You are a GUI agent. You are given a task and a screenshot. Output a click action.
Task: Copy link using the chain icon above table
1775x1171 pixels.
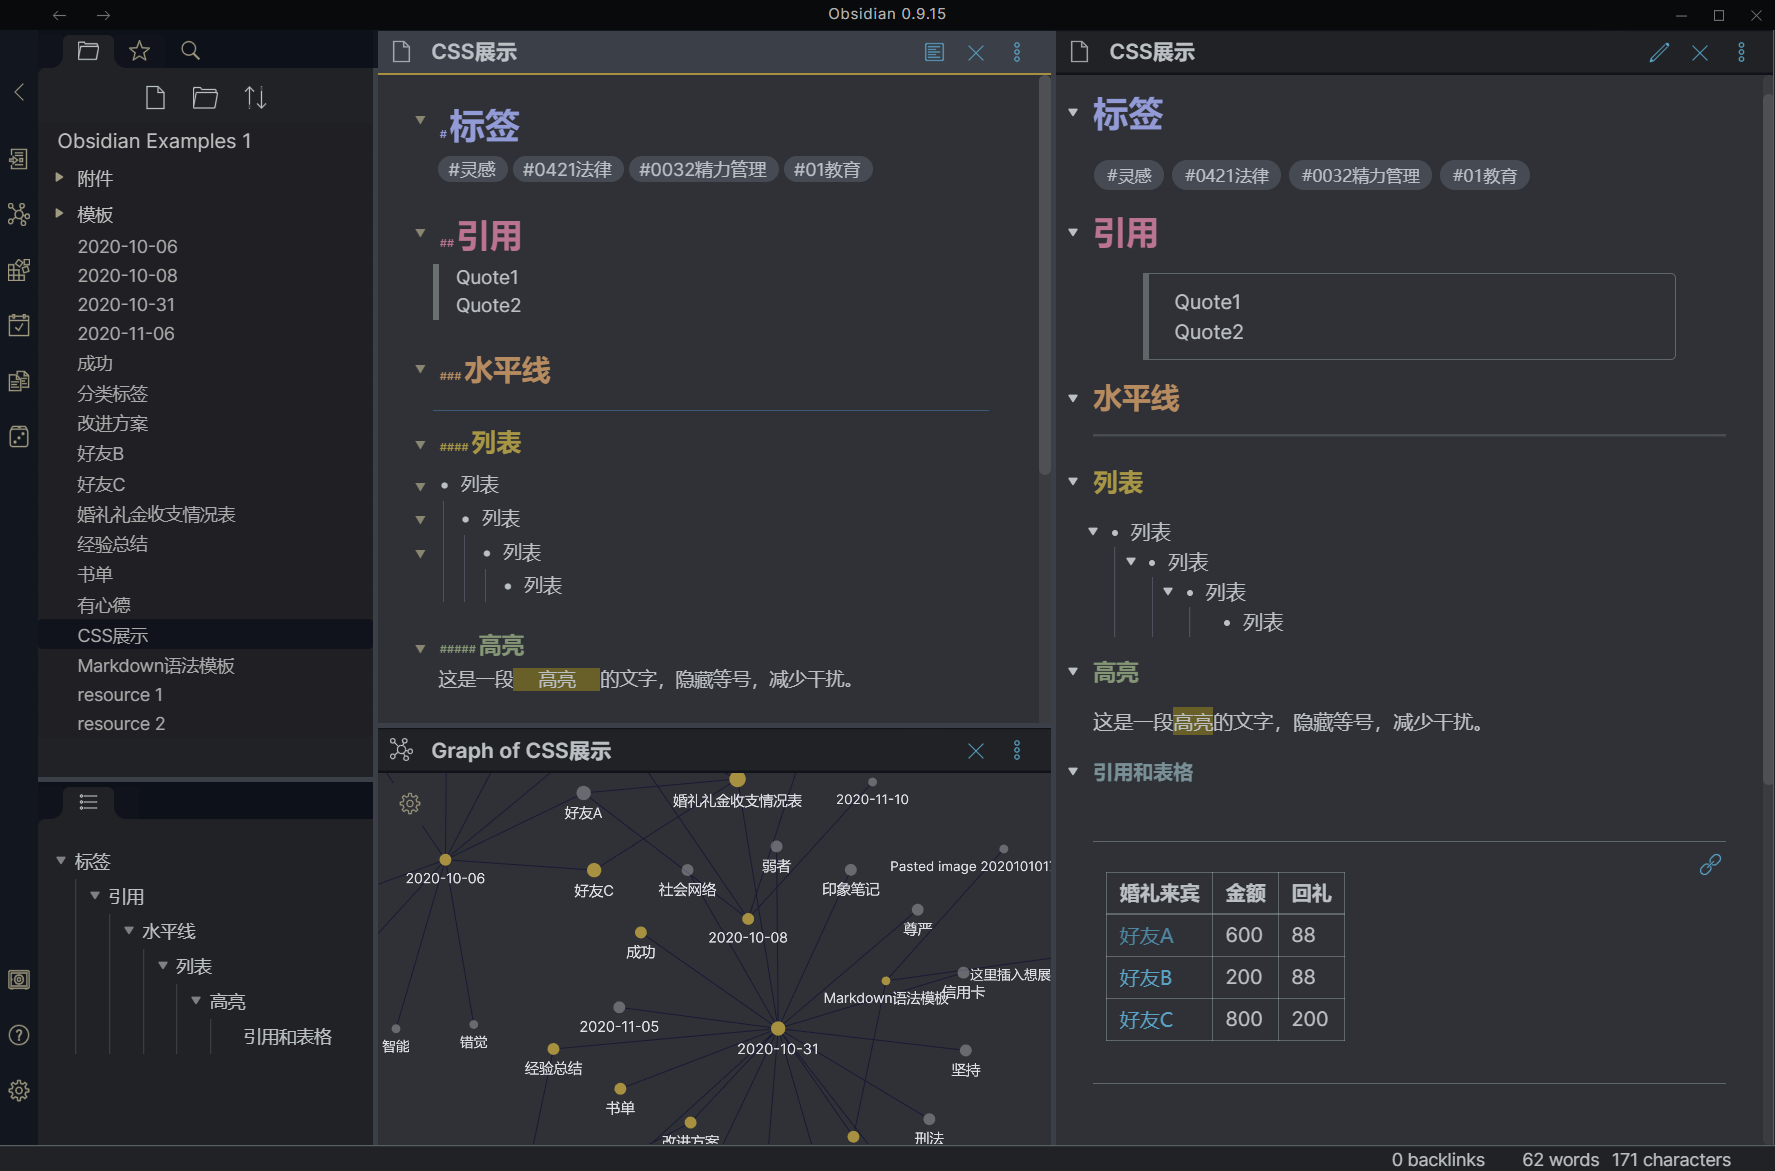tap(1710, 864)
